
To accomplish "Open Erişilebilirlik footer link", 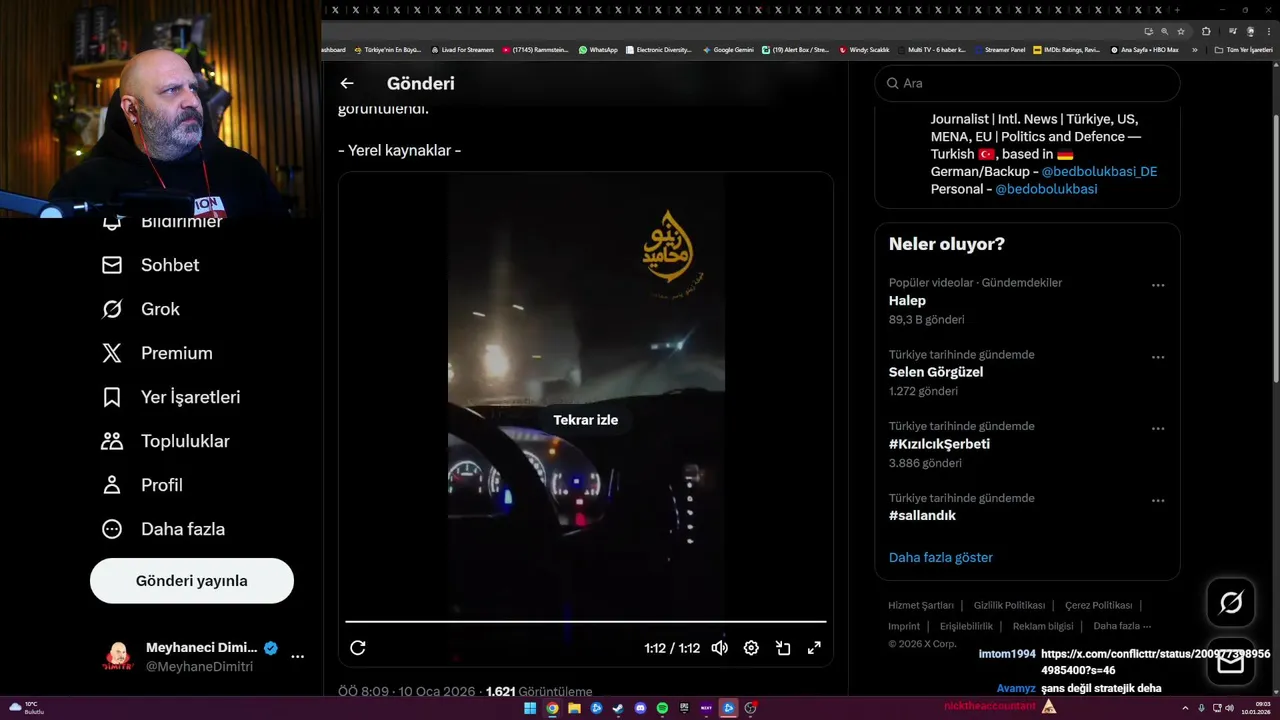I will point(966,626).
